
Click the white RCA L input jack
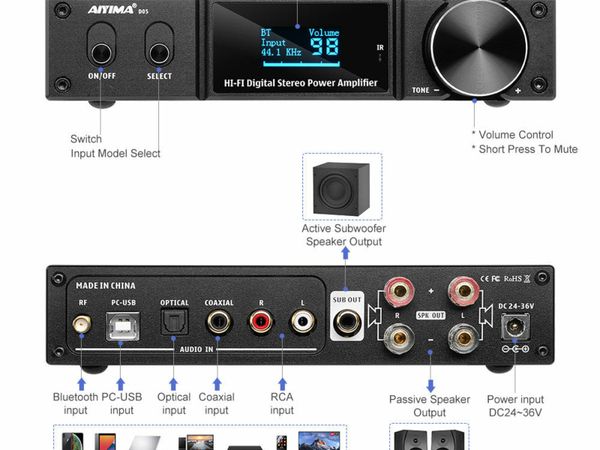(x=301, y=322)
